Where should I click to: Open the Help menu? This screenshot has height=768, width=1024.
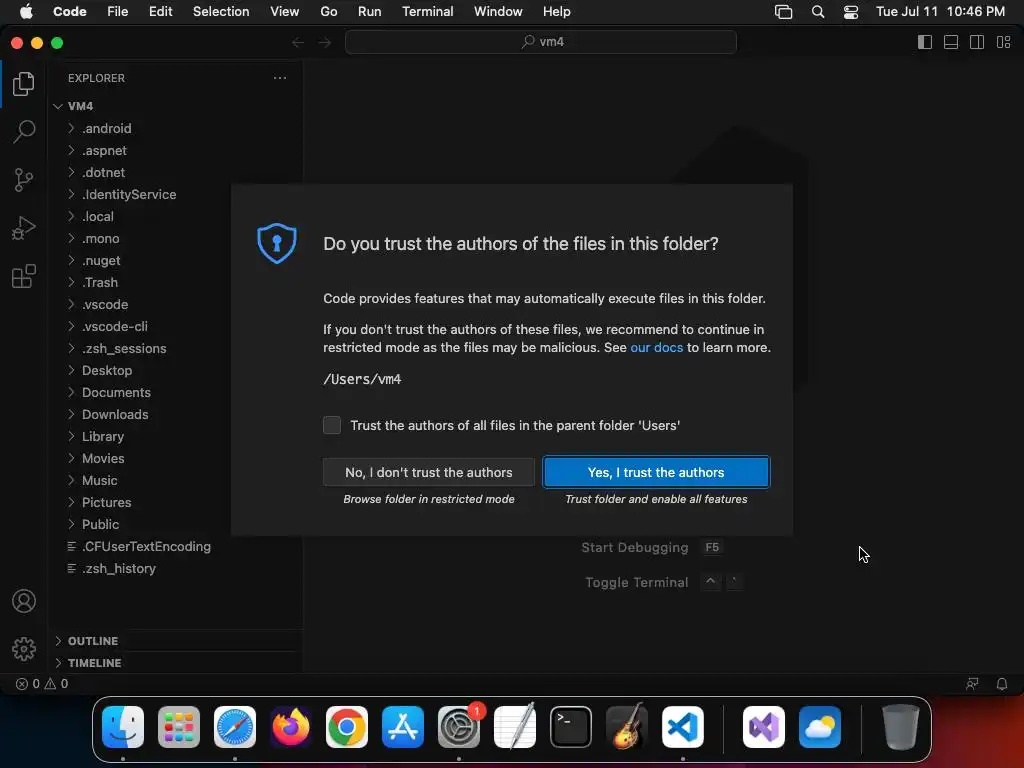click(x=556, y=12)
